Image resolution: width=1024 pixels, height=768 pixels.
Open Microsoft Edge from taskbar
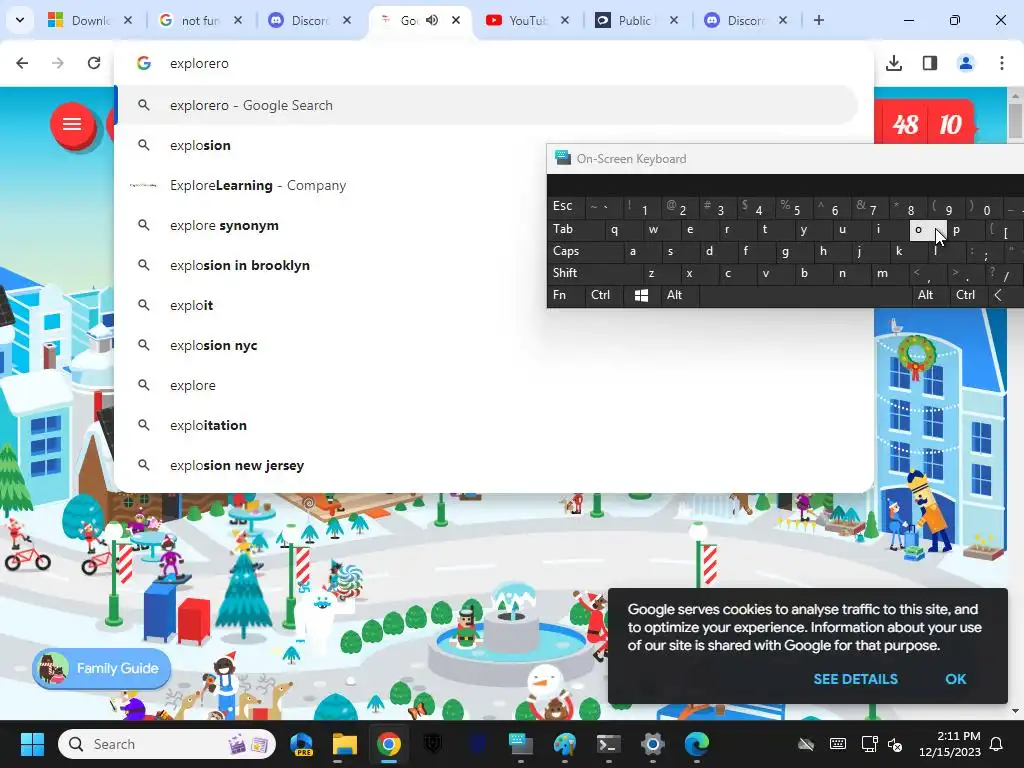tap(696, 744)
